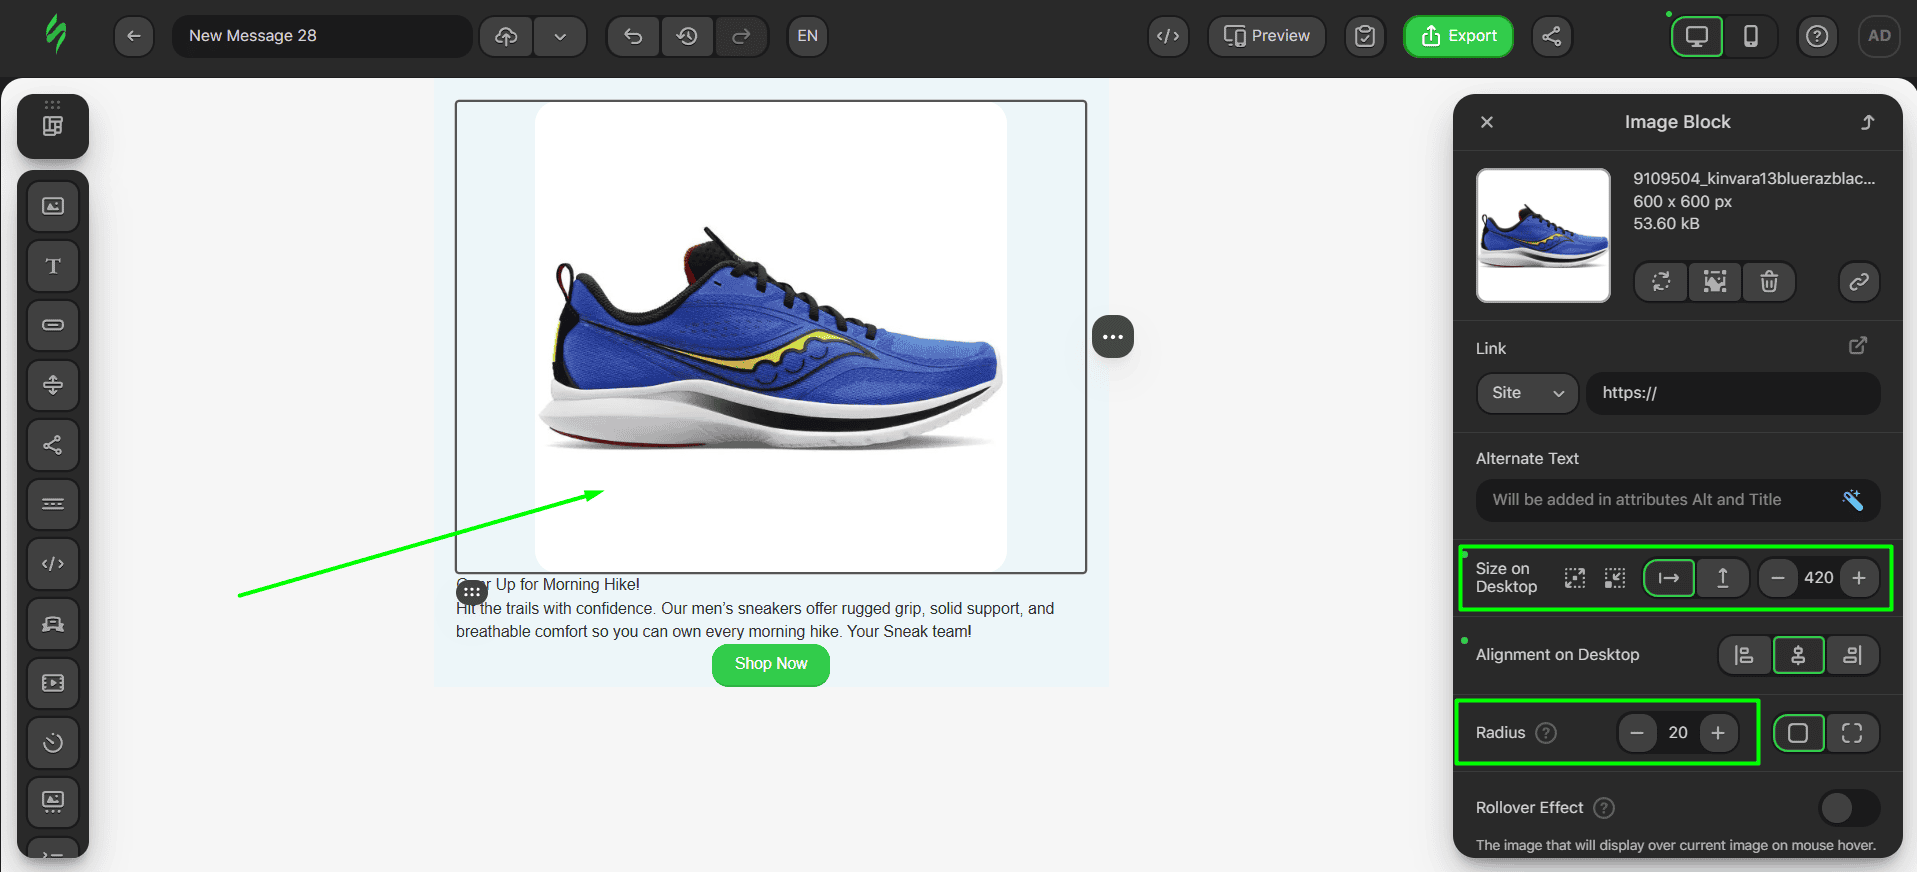The width and height of the screenshot is (1917, 872).
Task: Click the green Export button
Action: pyautogui.click(x=1459, y=36)
